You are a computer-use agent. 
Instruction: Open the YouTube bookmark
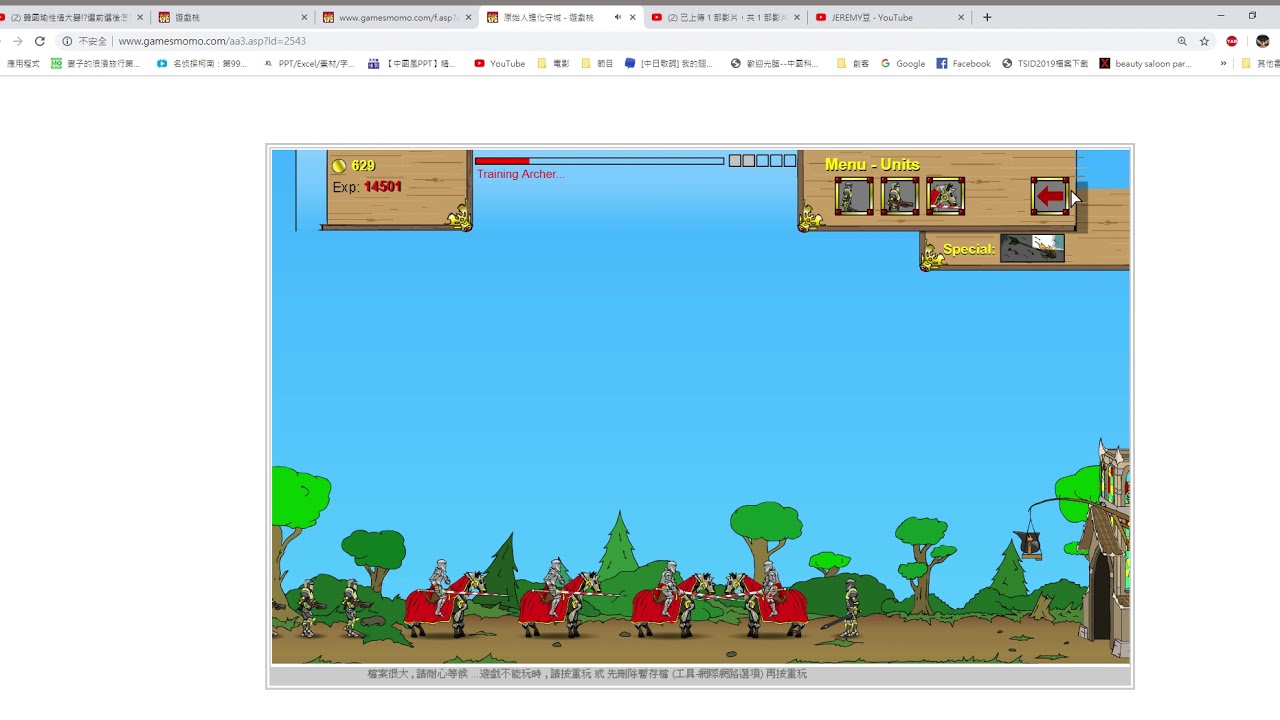(499, 63)
